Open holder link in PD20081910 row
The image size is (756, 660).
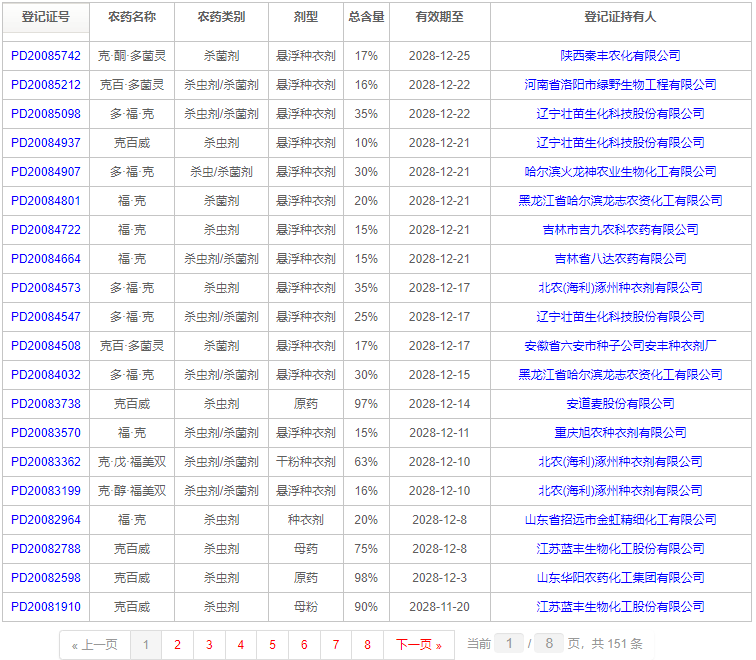(x=620, y=606)
